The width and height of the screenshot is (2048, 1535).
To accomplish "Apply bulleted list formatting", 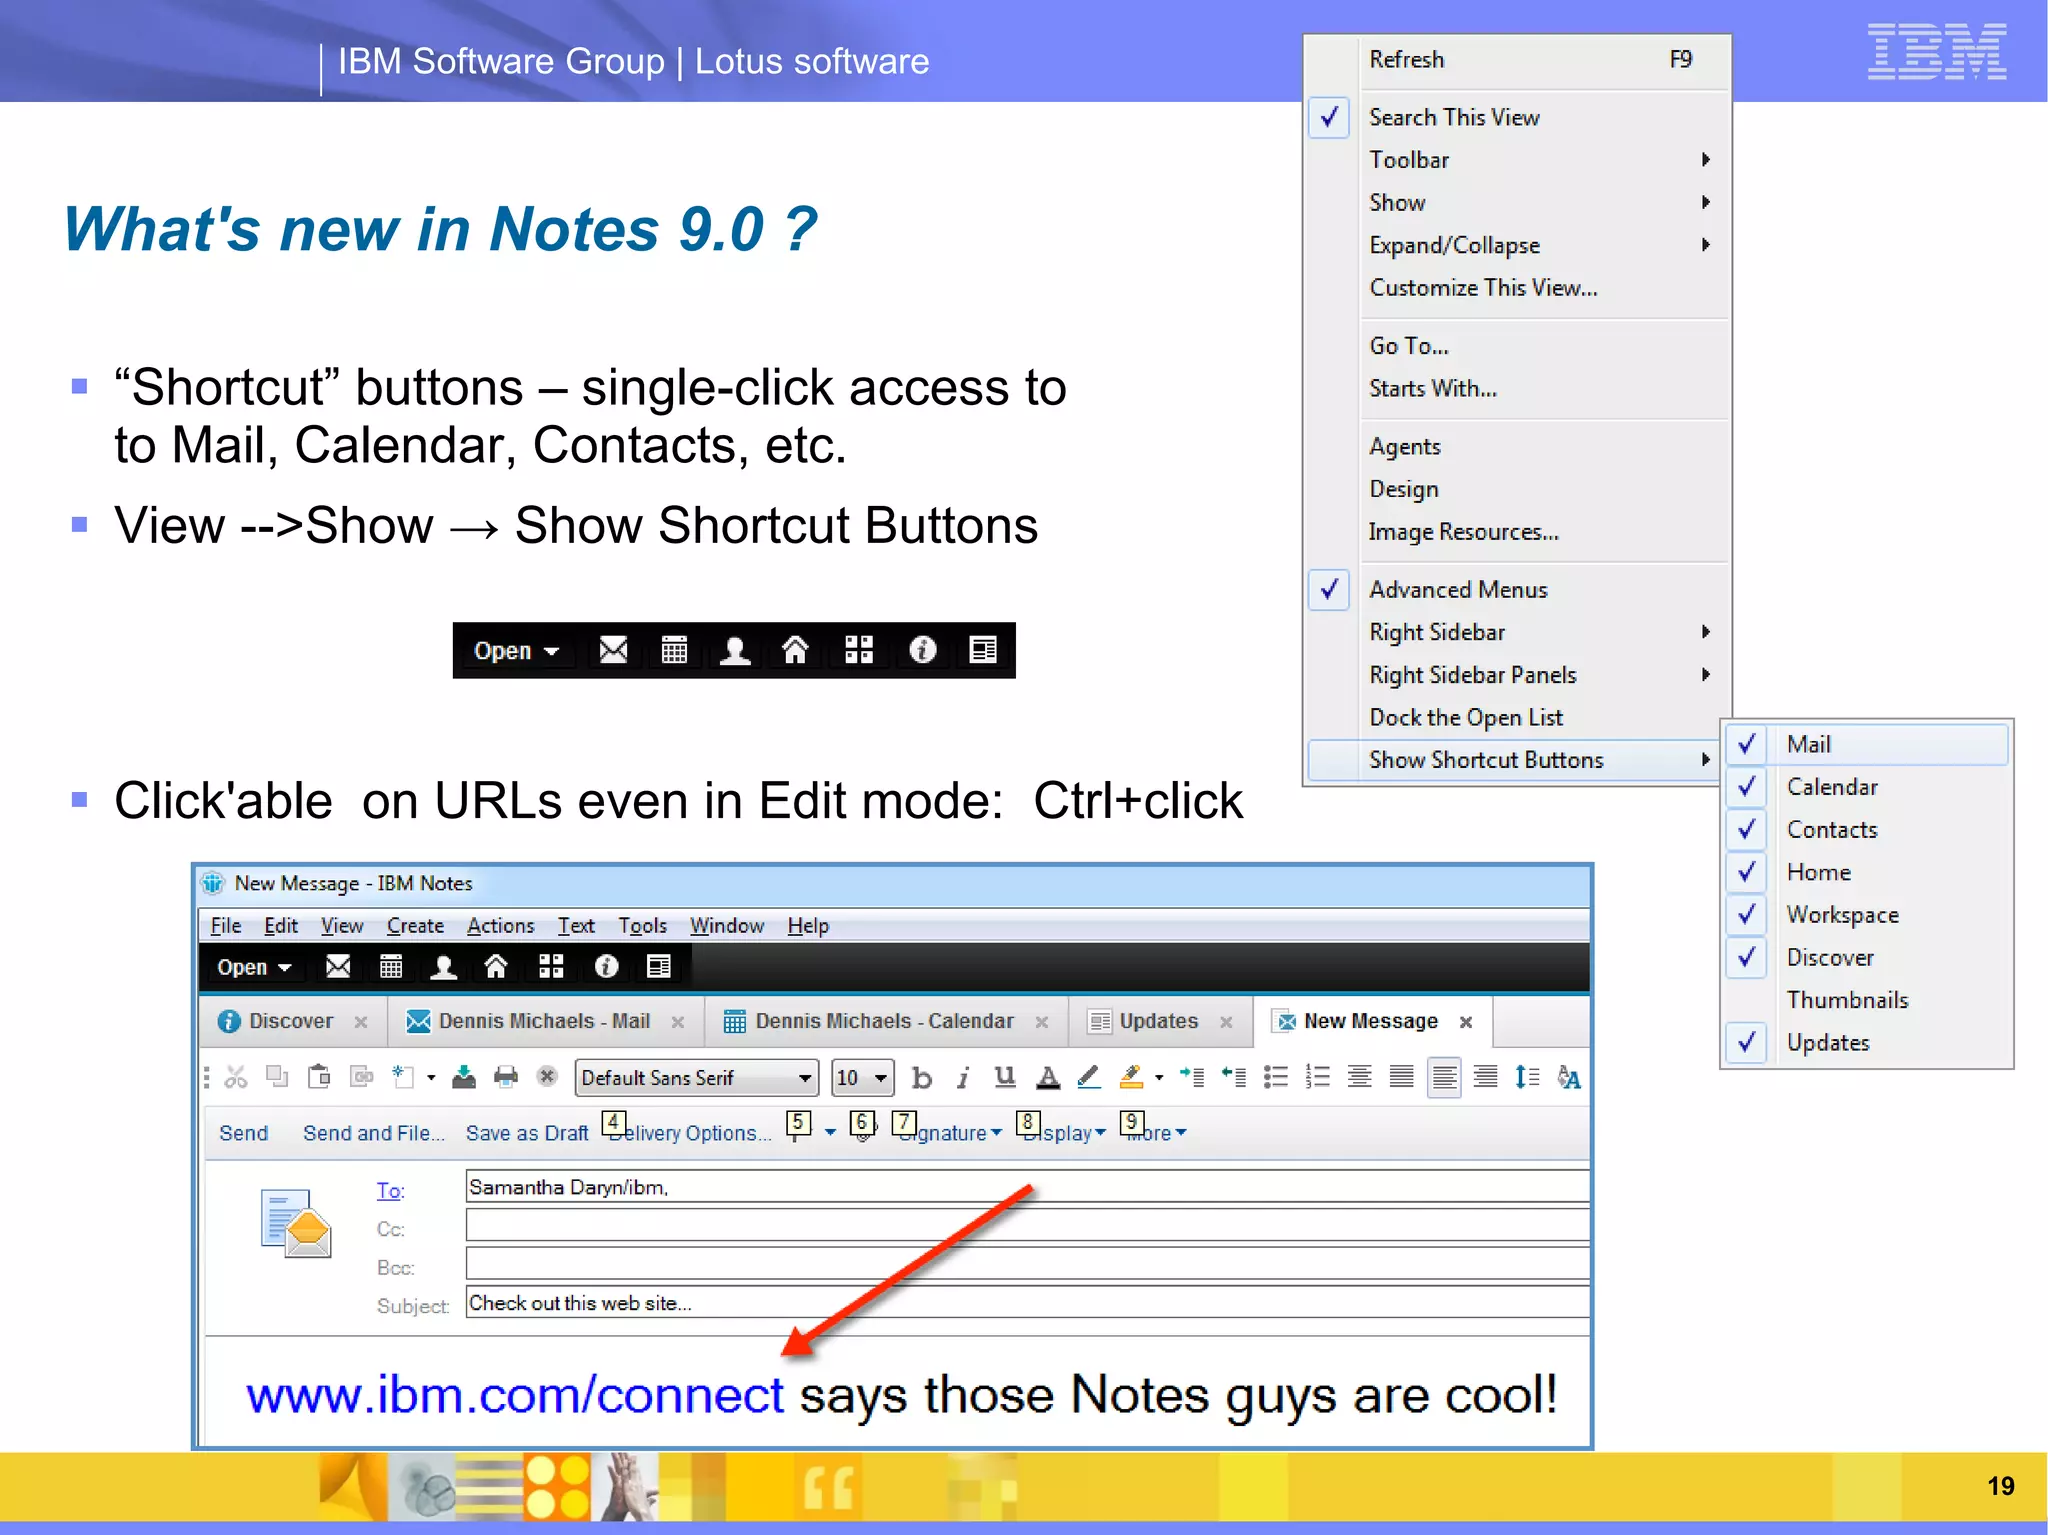I will (1275, 1077).
